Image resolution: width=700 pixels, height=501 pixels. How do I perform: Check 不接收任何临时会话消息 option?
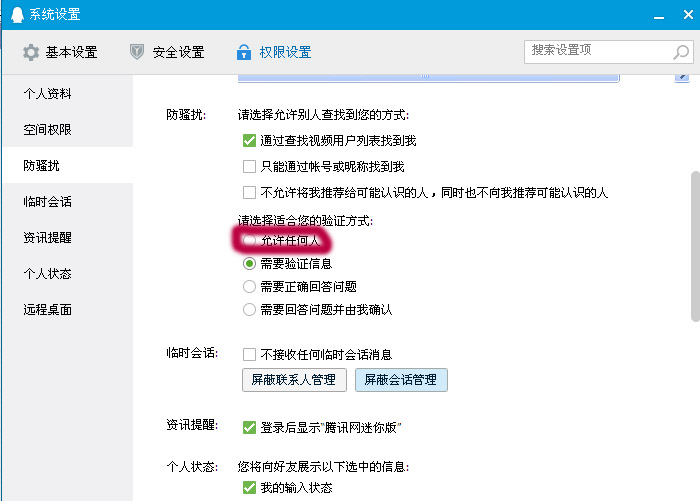click(250, 354)
